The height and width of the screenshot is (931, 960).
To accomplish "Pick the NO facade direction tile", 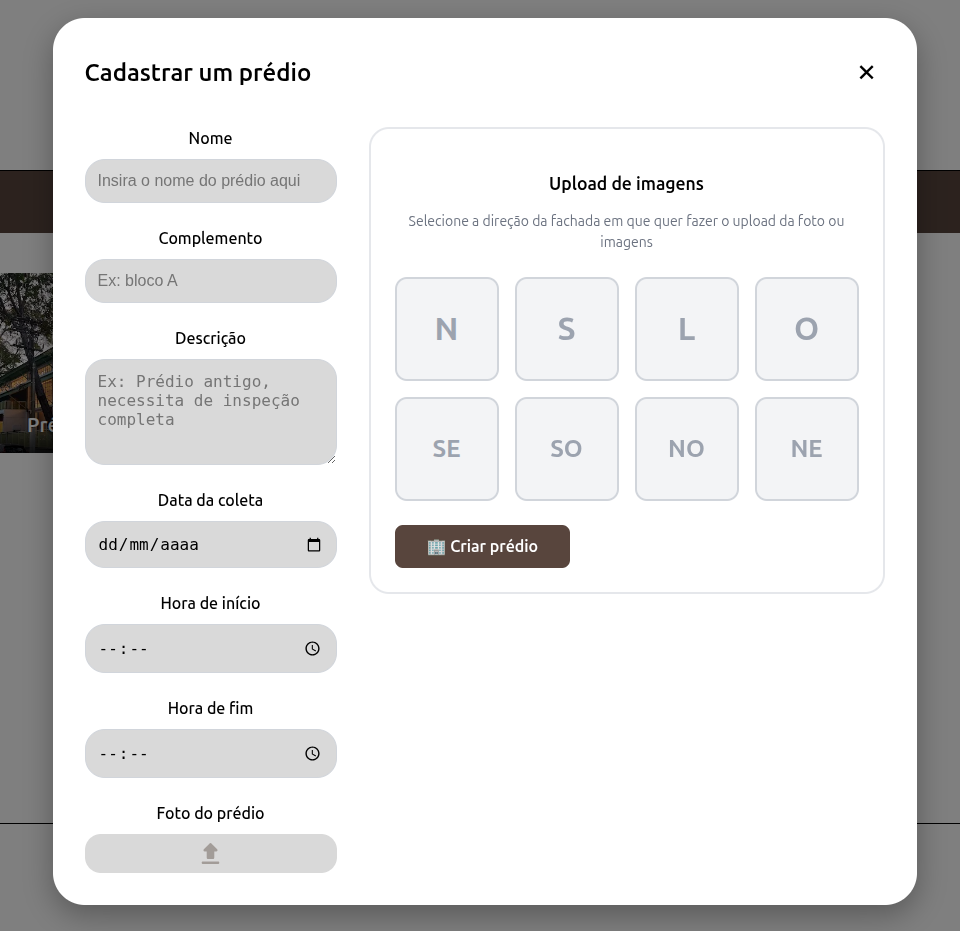I will click(x=687, y=449).
